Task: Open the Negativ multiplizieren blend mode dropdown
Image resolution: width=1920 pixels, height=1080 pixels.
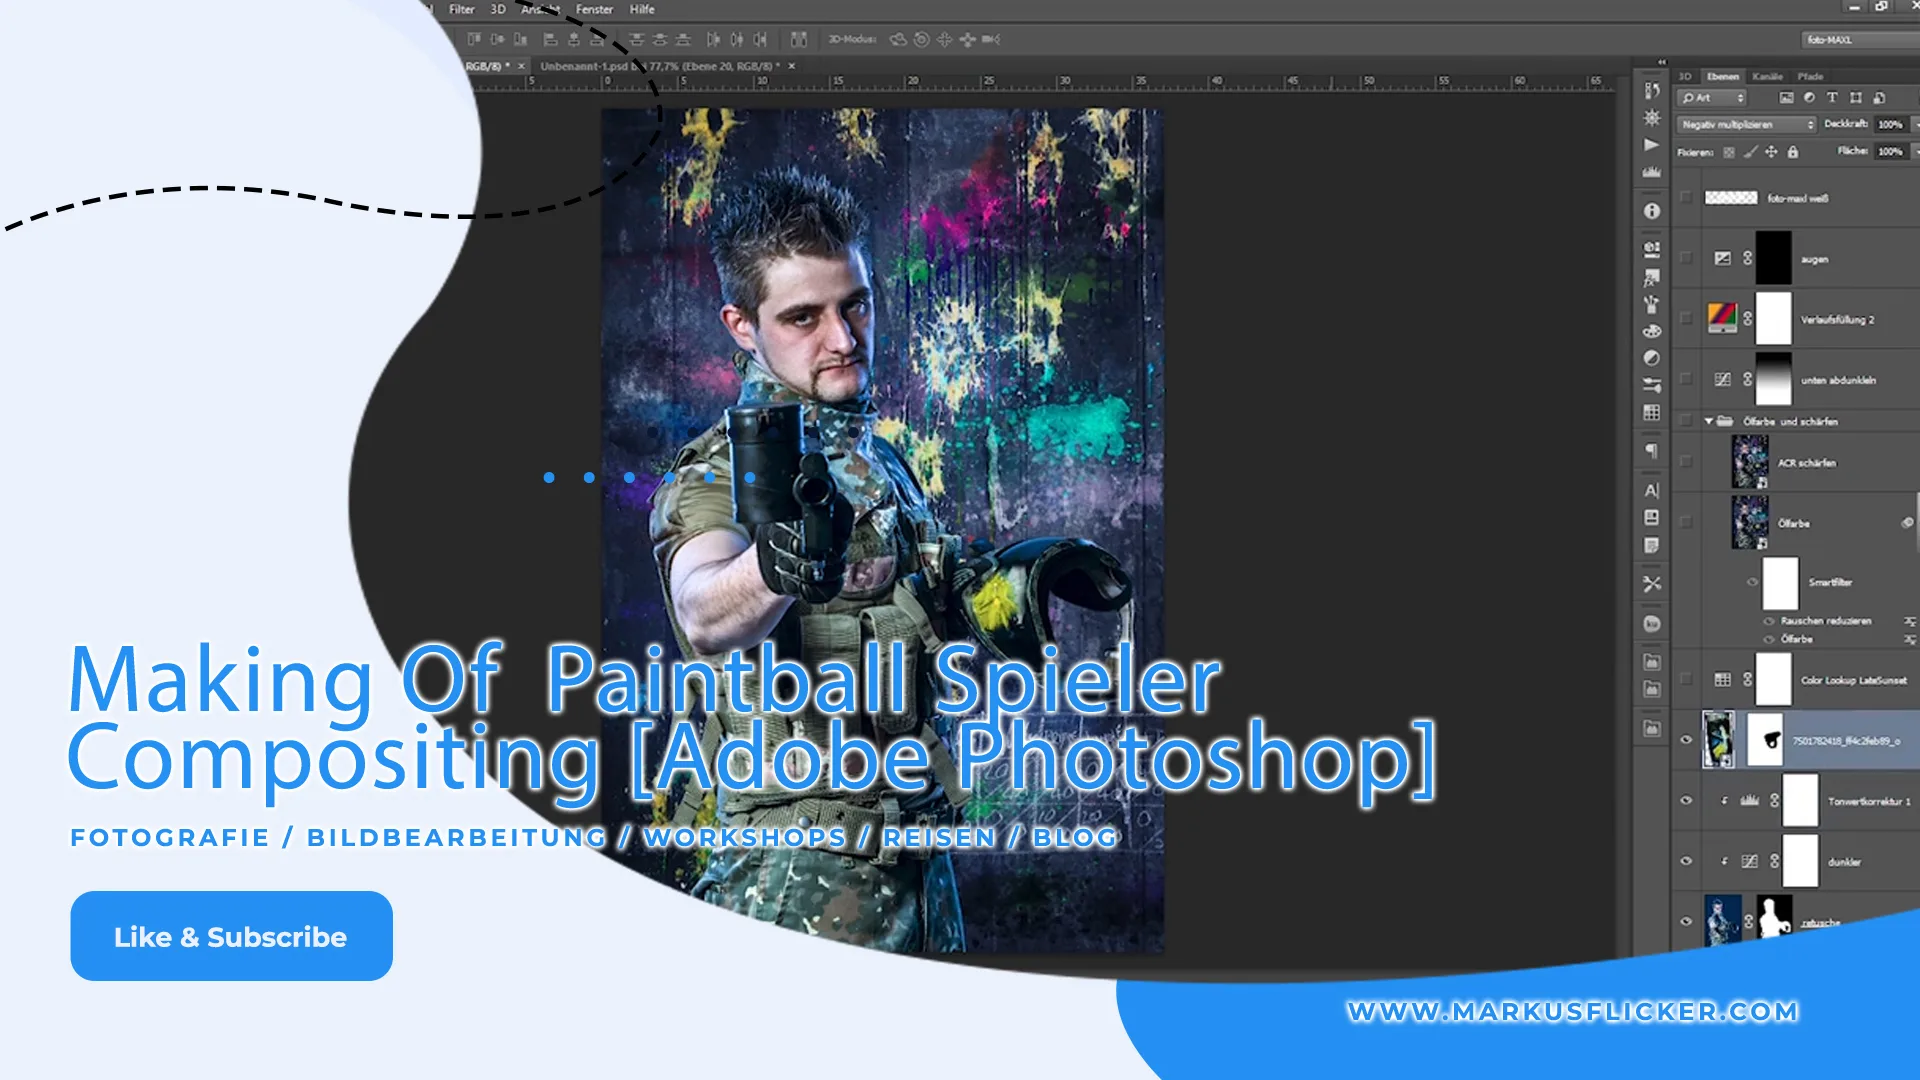Action: click(1746, 125)
